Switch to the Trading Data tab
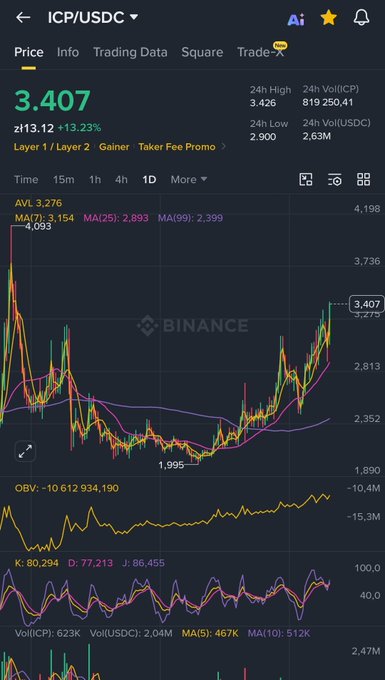Screen dimensions: 385x680 pos(130,52)
